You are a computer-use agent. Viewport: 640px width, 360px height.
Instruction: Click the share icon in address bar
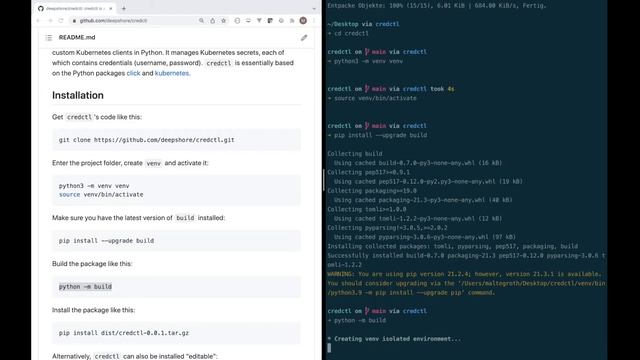(213, 20)
